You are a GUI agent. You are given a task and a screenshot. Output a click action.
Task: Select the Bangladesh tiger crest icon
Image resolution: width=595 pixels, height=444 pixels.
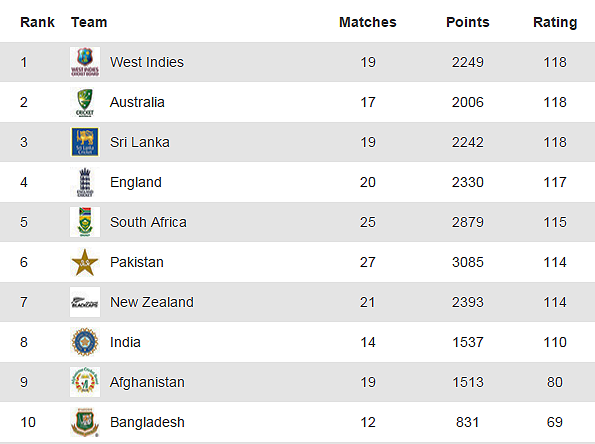tap(85, 422)
